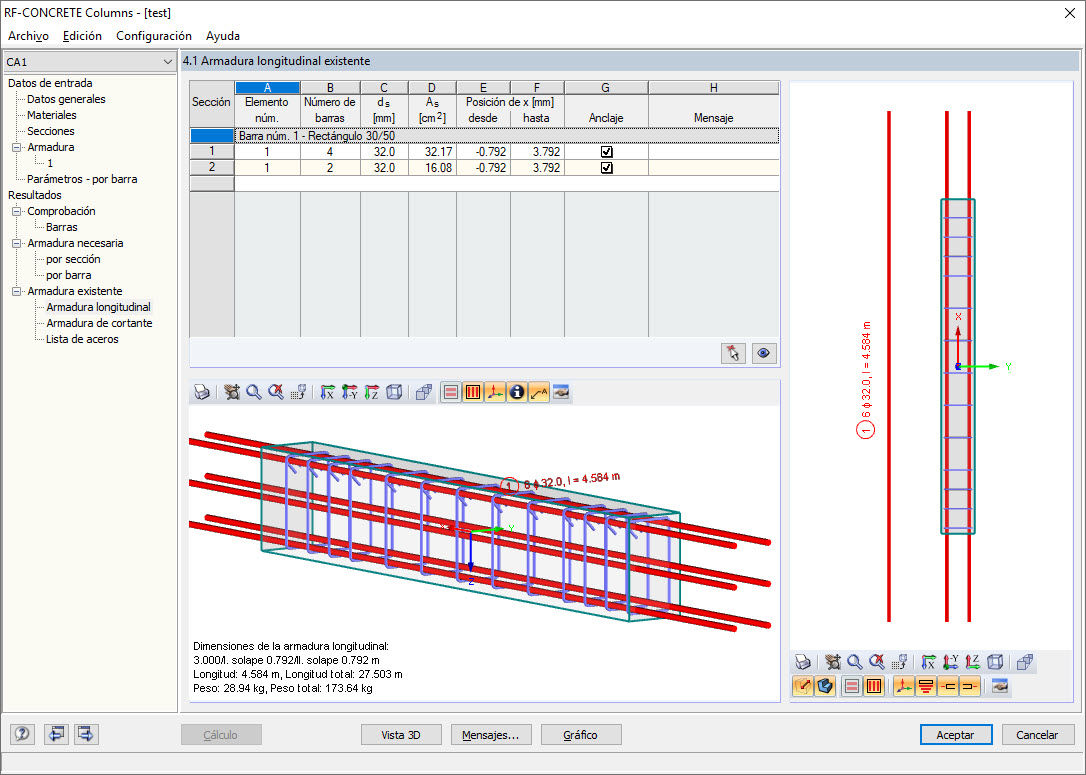1086x775 pixels.
Task: Toggle member line display in right drawing toolbar
Action: click(803, 686)
